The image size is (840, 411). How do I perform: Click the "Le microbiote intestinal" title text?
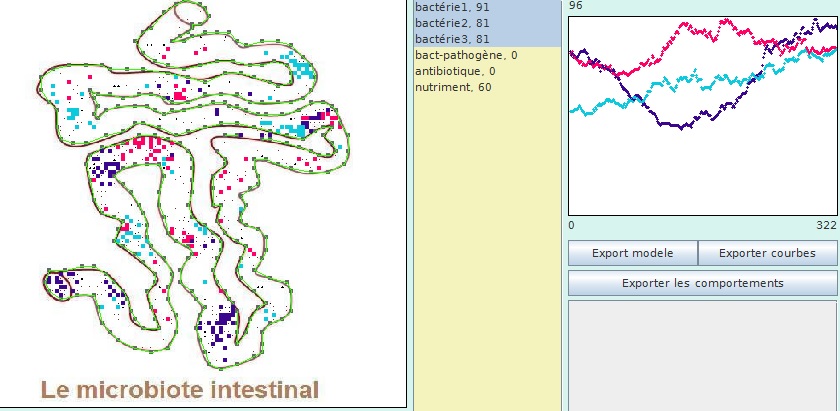pos(180,389)
